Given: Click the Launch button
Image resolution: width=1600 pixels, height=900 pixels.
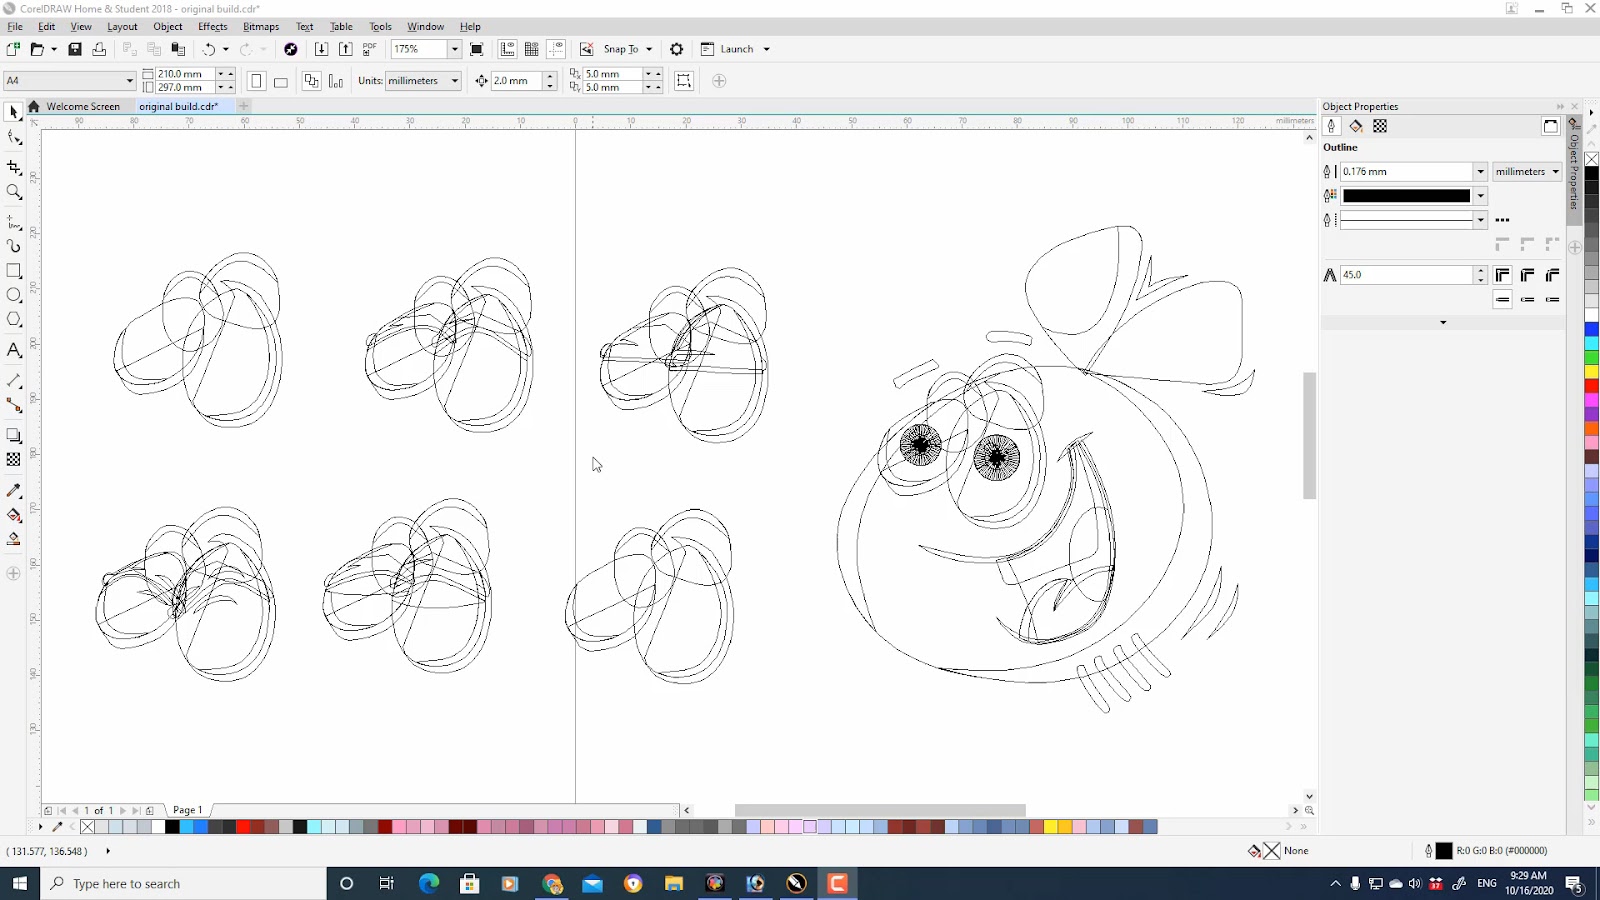Looking at the screenshot, I should coord(736,49).
